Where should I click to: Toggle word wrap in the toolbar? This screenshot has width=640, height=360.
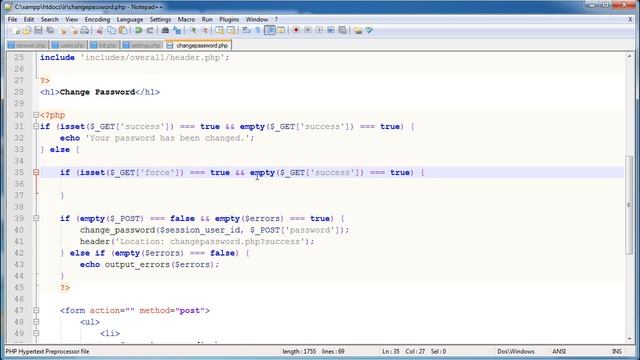point(246,30)
